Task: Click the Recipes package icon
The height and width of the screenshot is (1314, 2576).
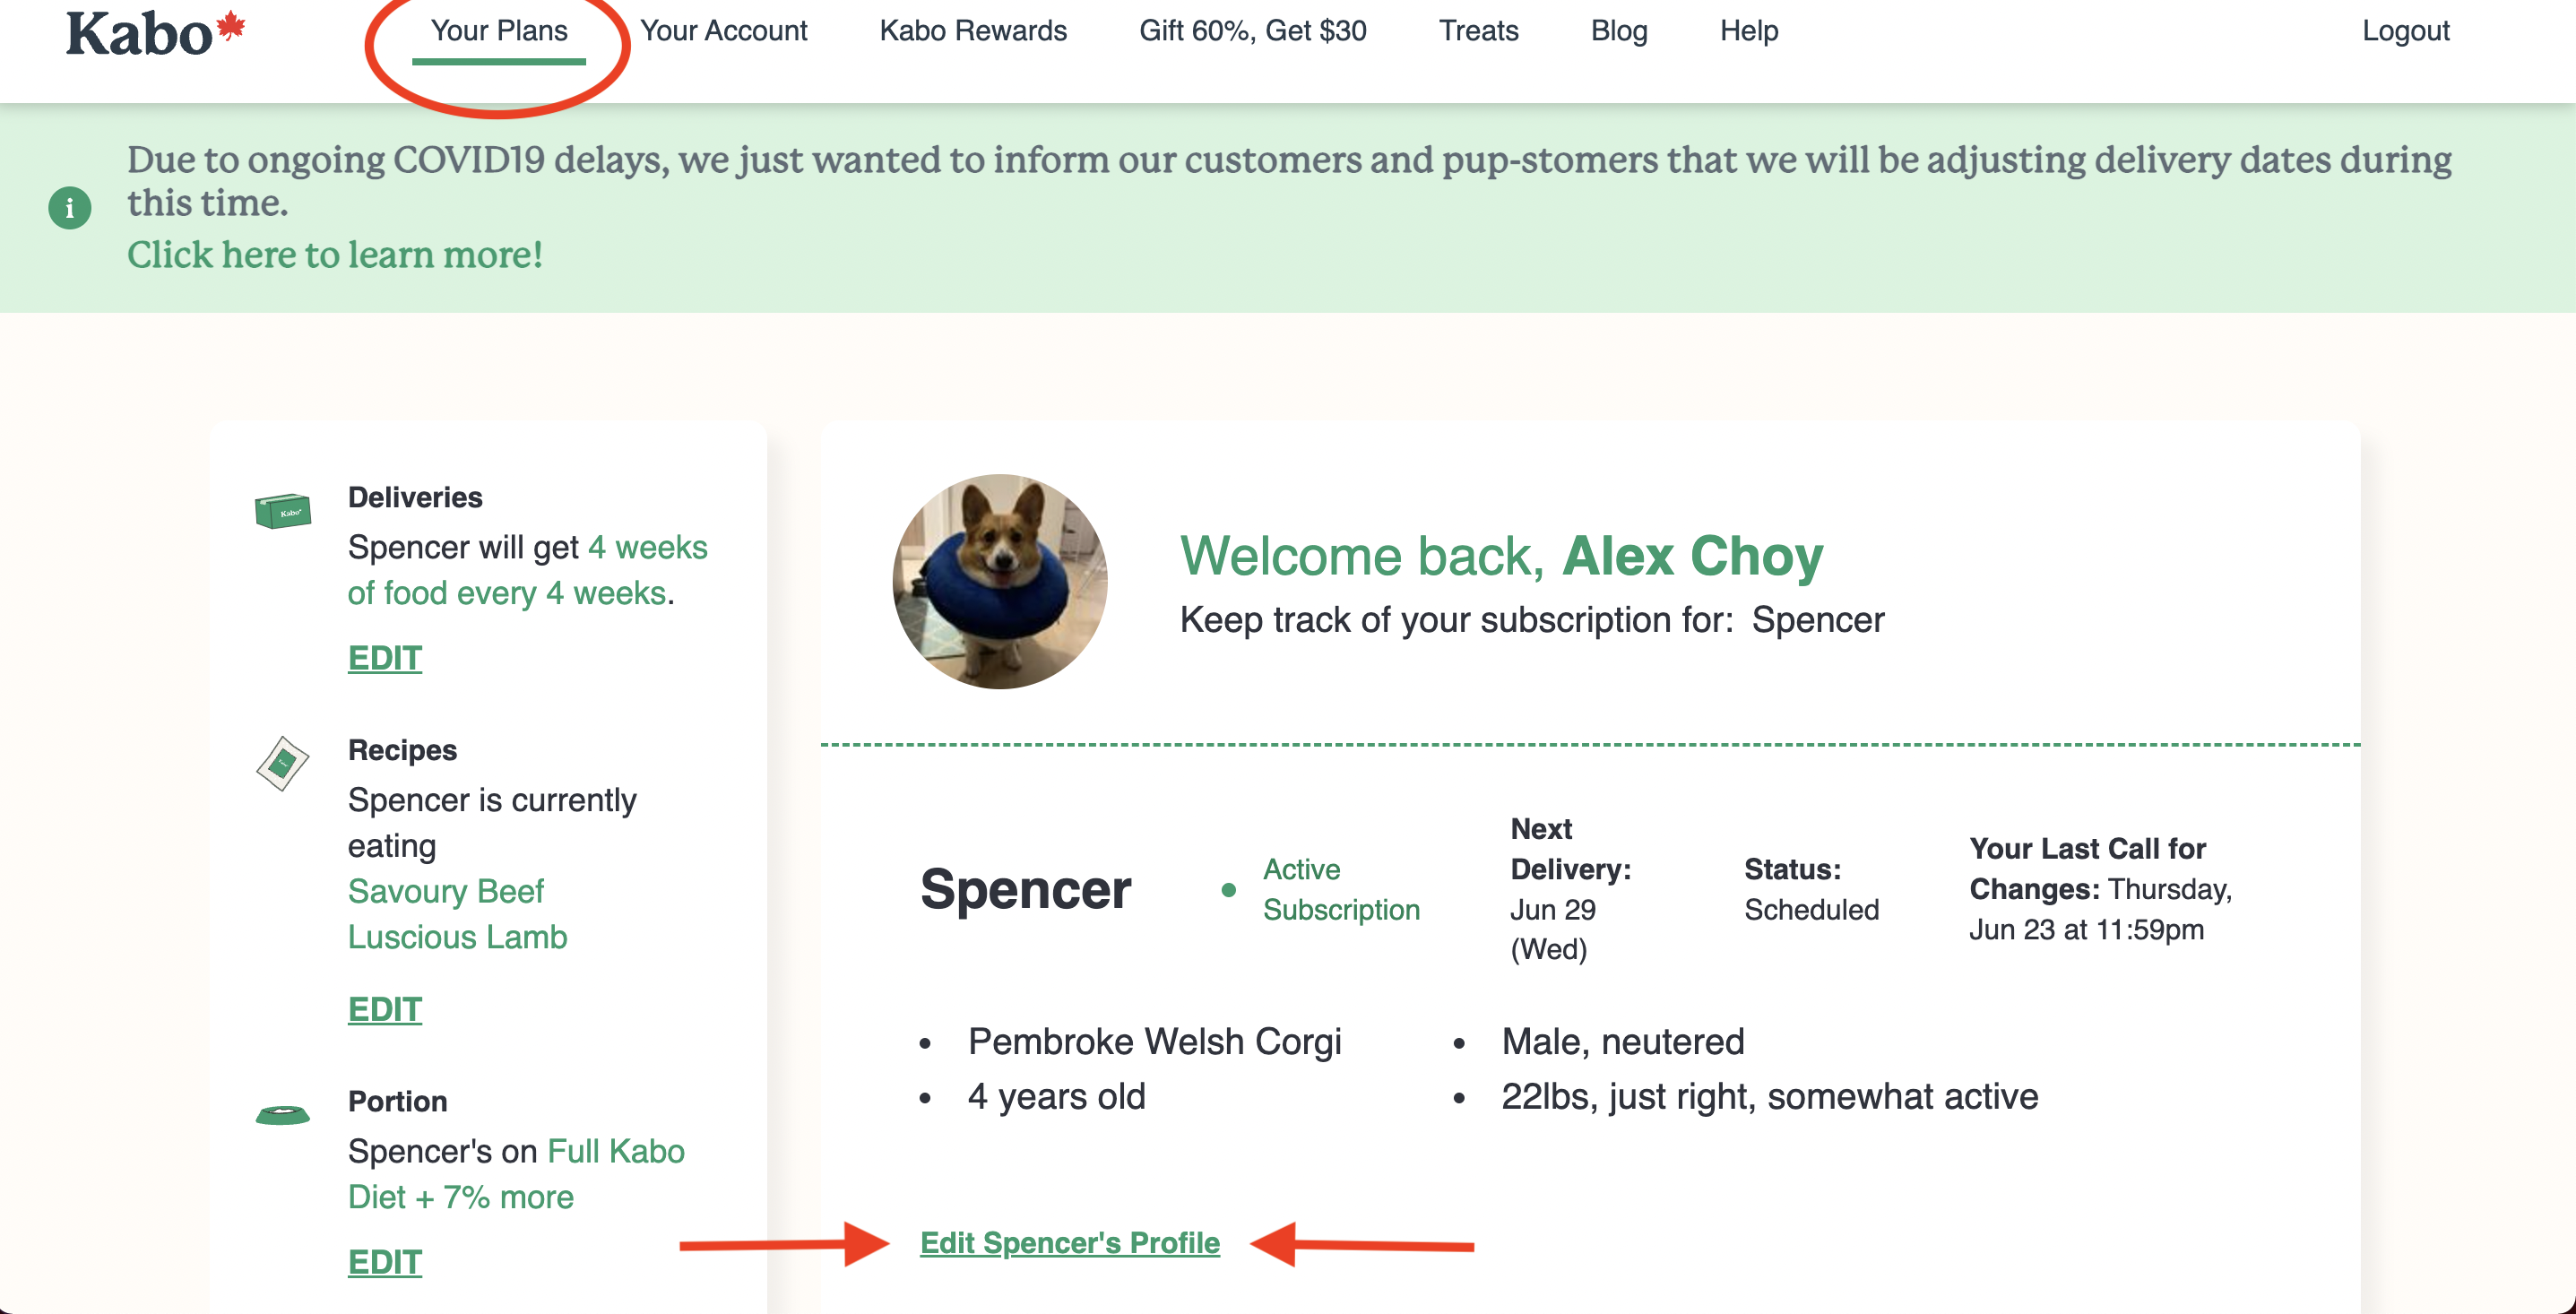Action: [x=283, y=764]
